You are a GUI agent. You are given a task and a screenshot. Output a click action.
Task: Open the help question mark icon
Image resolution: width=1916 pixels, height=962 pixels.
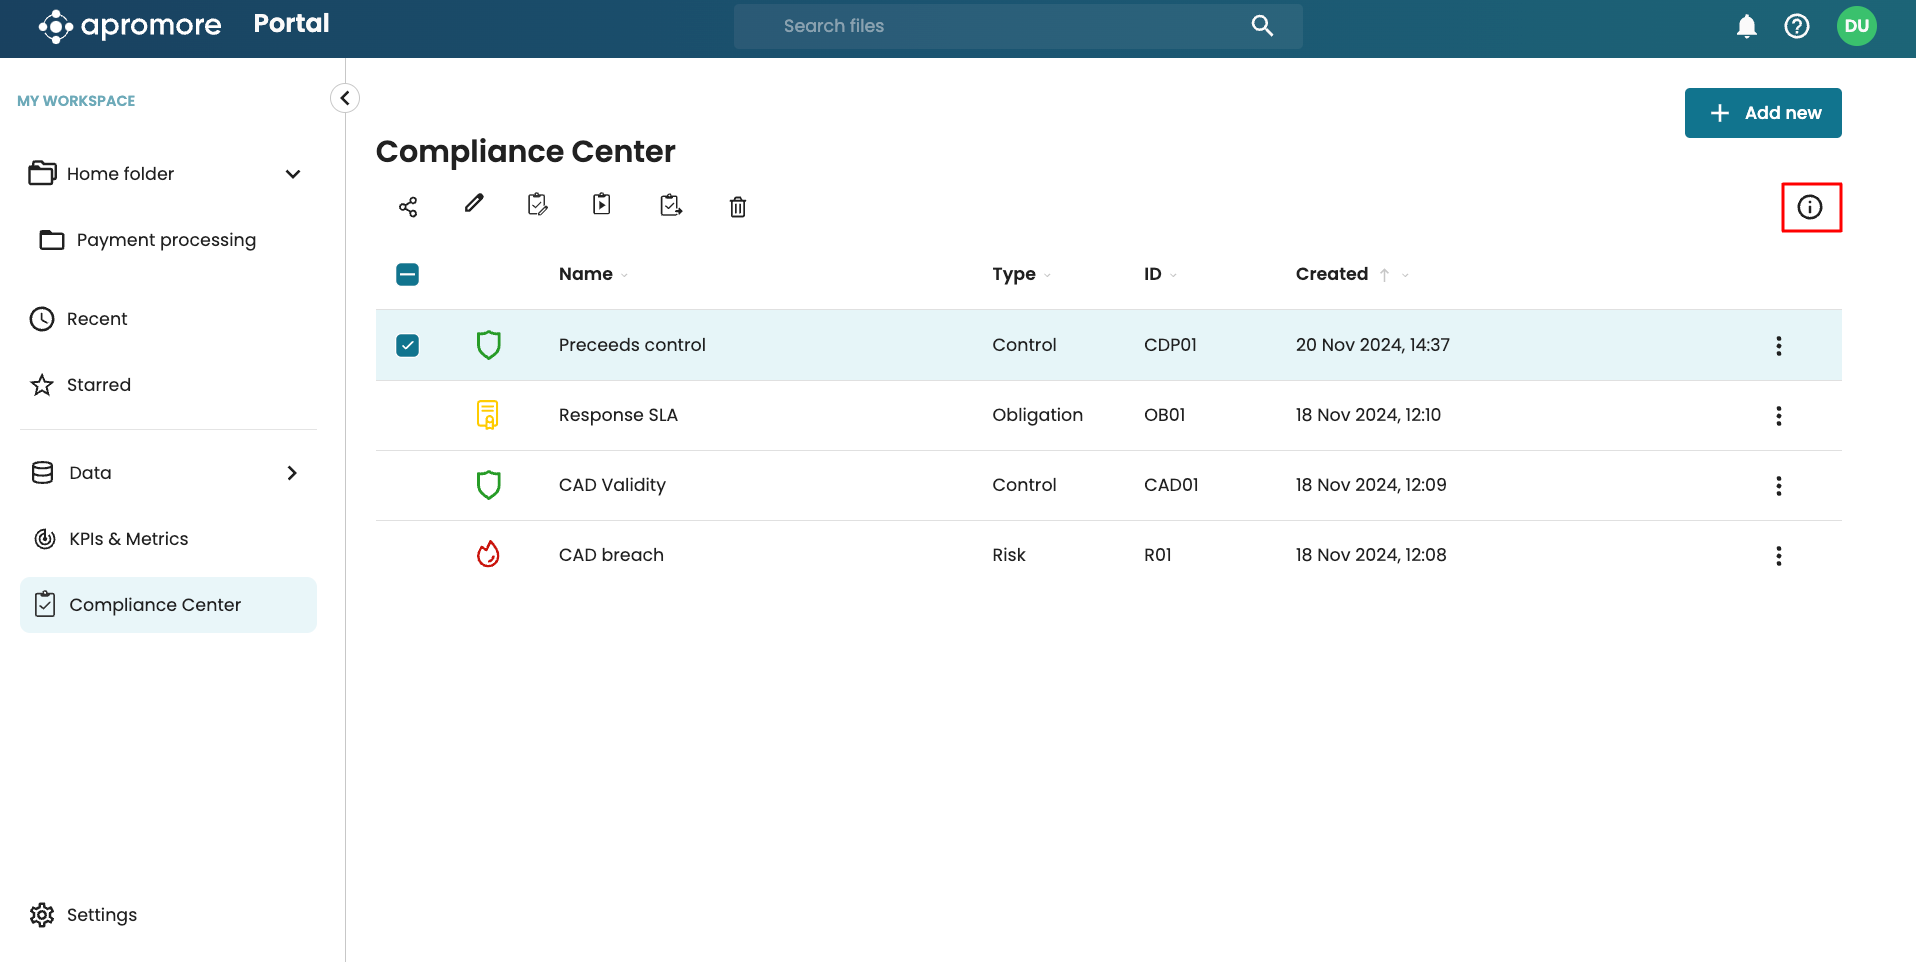pos(1796,27)
